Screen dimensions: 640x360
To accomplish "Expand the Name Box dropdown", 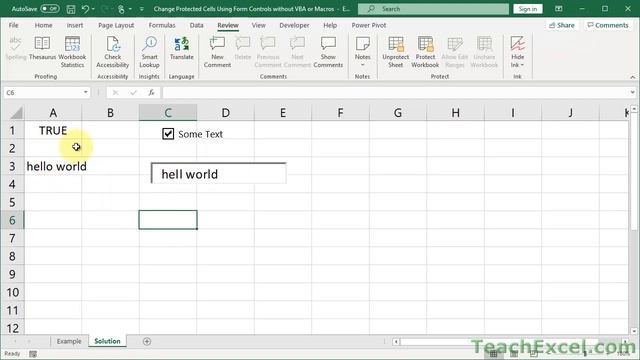I will pyautogui.click(x=85, y=92).
